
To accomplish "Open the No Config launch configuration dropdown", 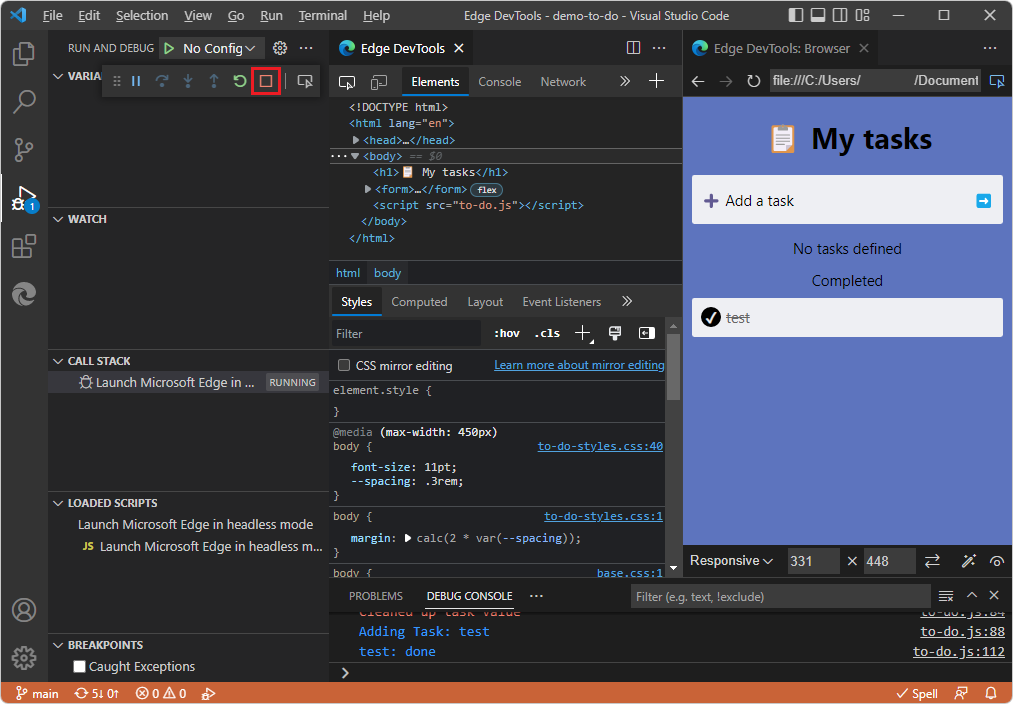I will [211, 47].
